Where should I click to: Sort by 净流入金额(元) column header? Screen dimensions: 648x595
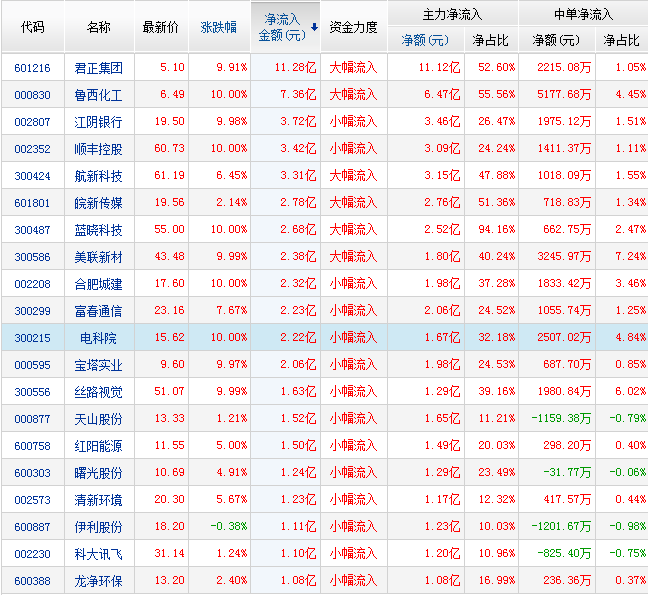coord(282,27)
